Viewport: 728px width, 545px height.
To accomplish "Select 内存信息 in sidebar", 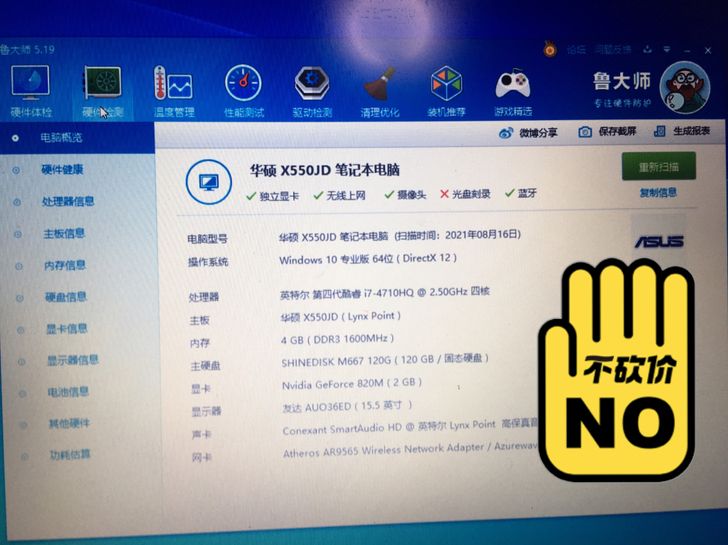I will 65,265.
